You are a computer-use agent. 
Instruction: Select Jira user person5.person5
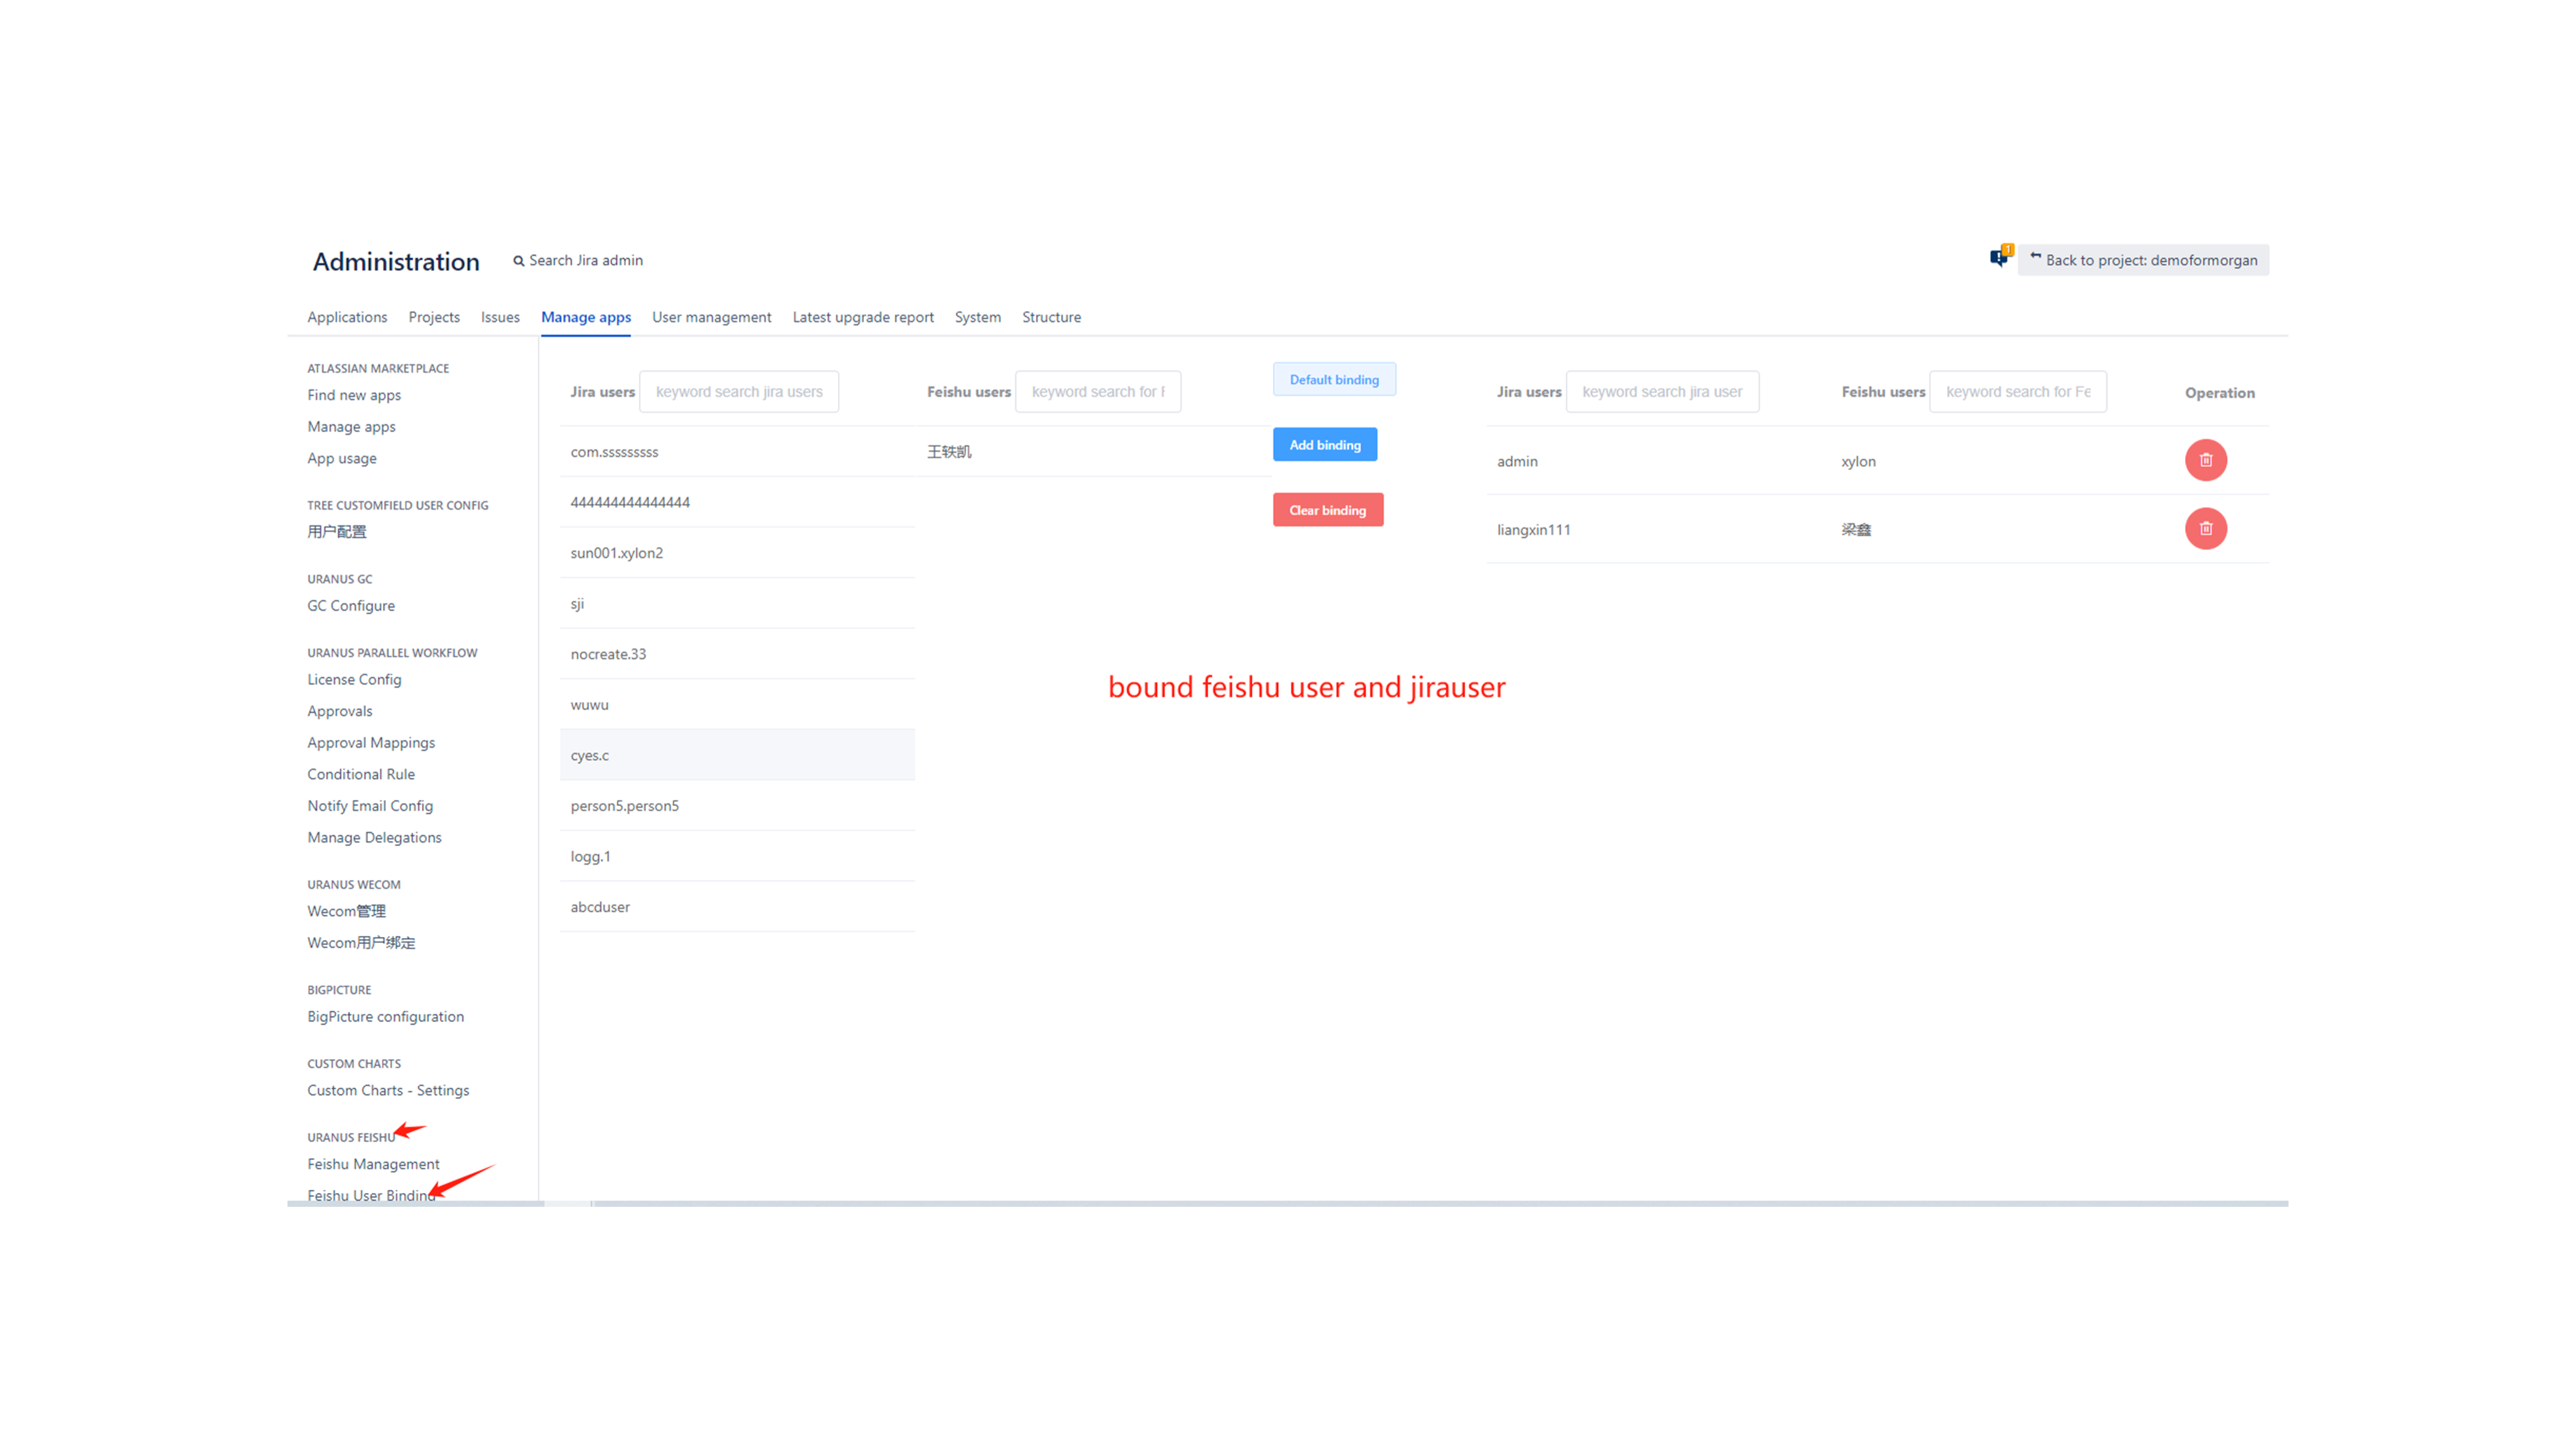[x=738, y=806]
